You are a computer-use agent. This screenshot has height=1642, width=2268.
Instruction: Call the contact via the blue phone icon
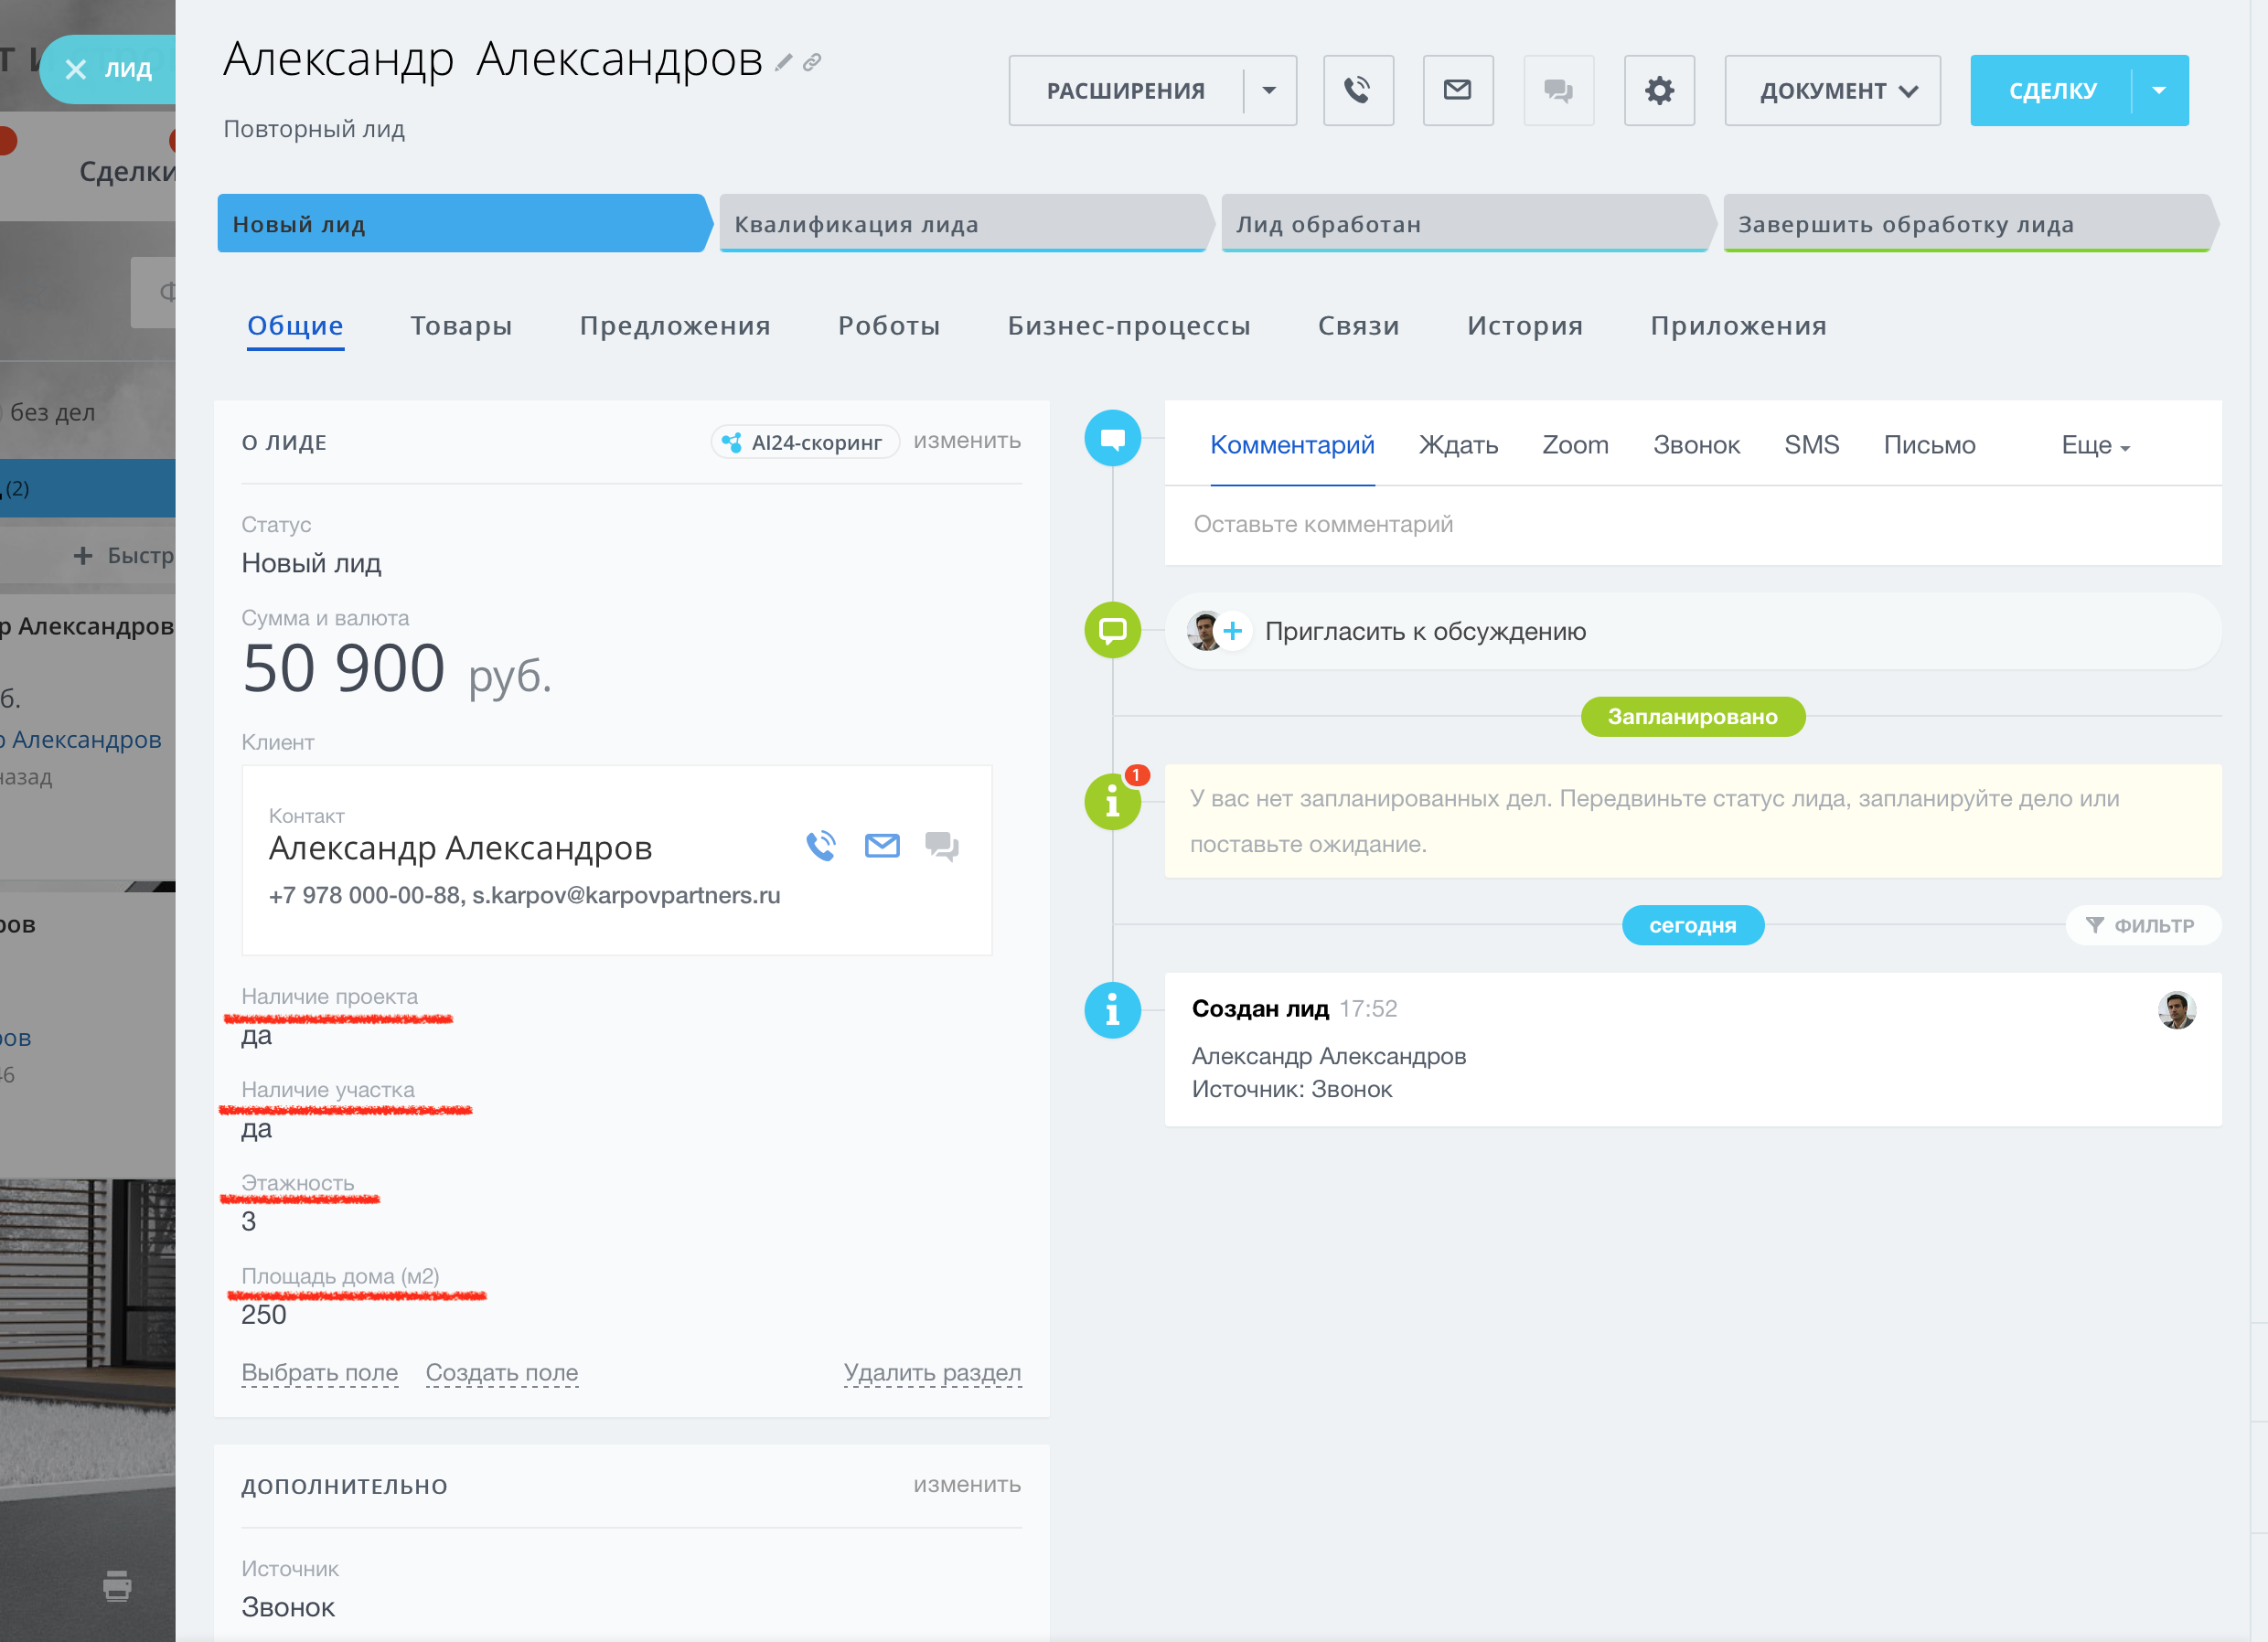pyautogui.click(x=821, y=846)
